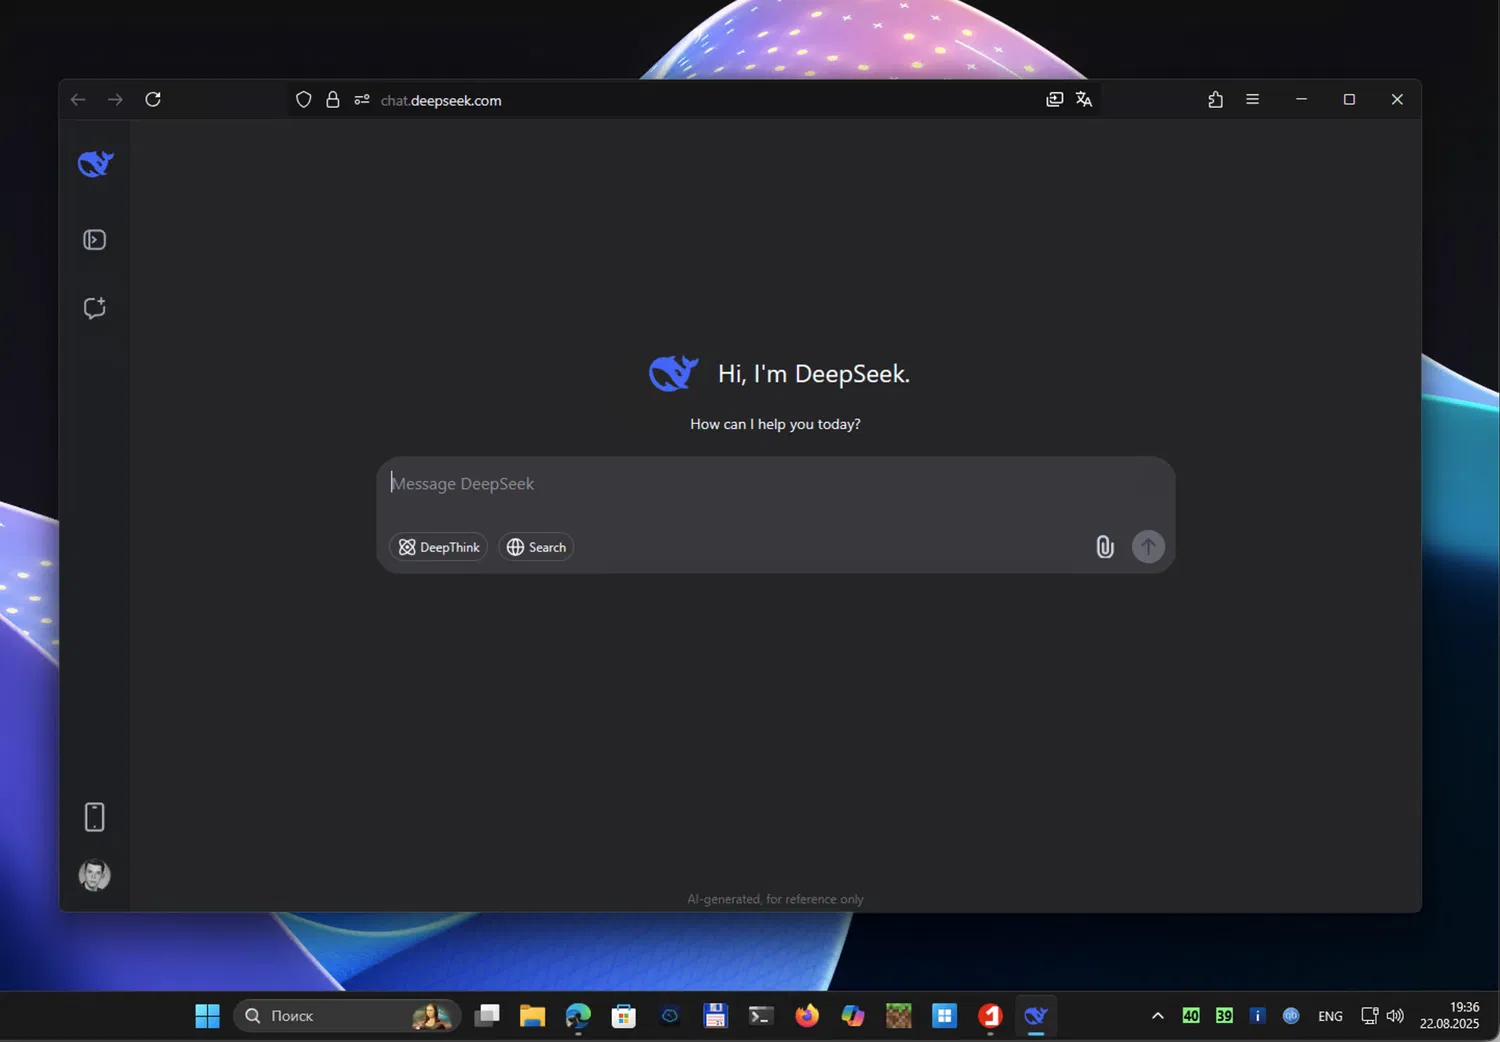Toggle the DeepThink mode button
Image resolution: width=1500 pixels, height=1042 pixels.
439,547
